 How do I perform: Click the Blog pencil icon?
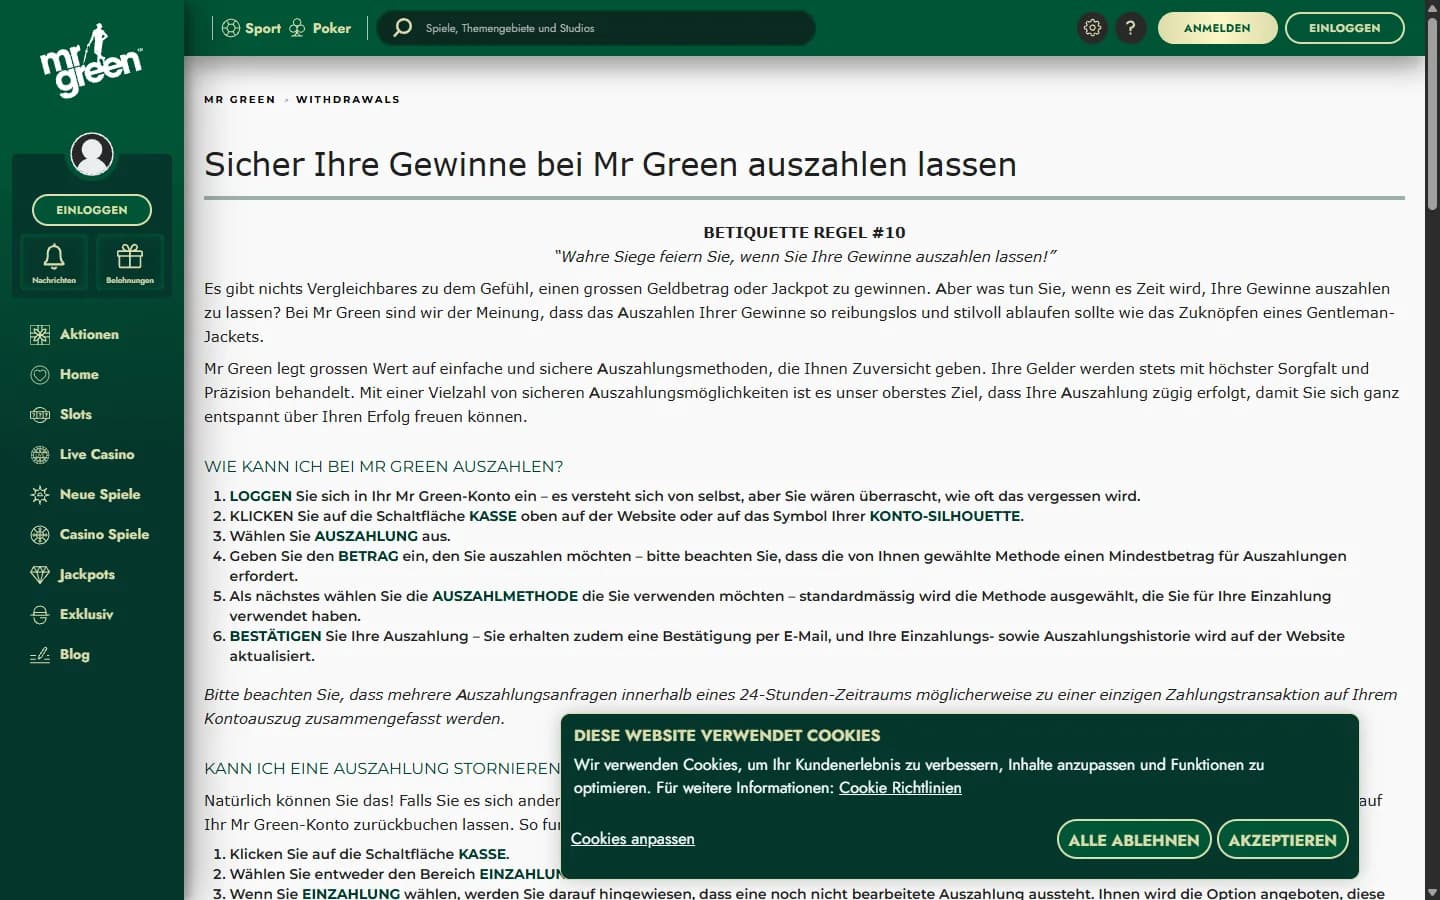pyautogui.click(x=40, y=655)
